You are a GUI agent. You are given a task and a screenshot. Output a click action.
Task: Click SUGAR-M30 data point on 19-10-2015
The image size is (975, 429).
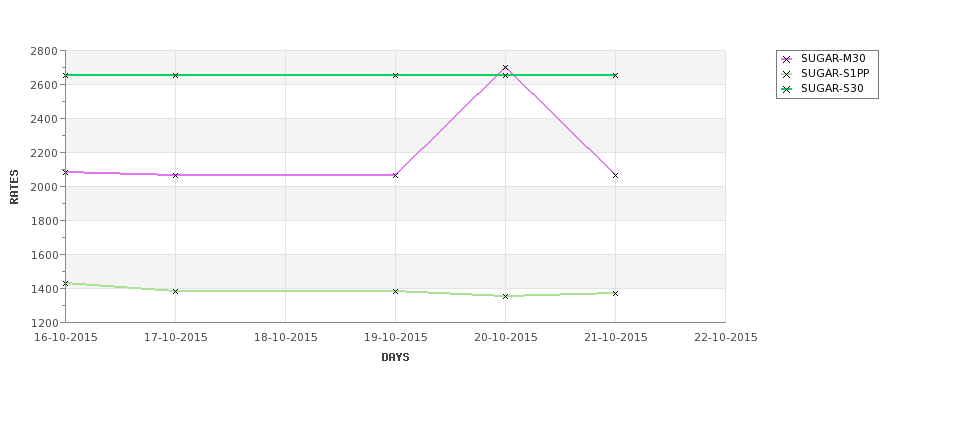tap(395, 175)
